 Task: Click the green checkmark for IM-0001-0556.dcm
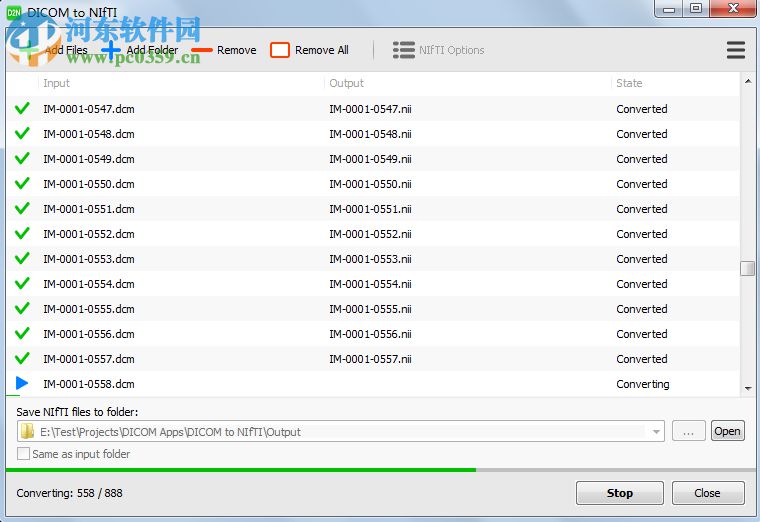[x=22, y=333]
